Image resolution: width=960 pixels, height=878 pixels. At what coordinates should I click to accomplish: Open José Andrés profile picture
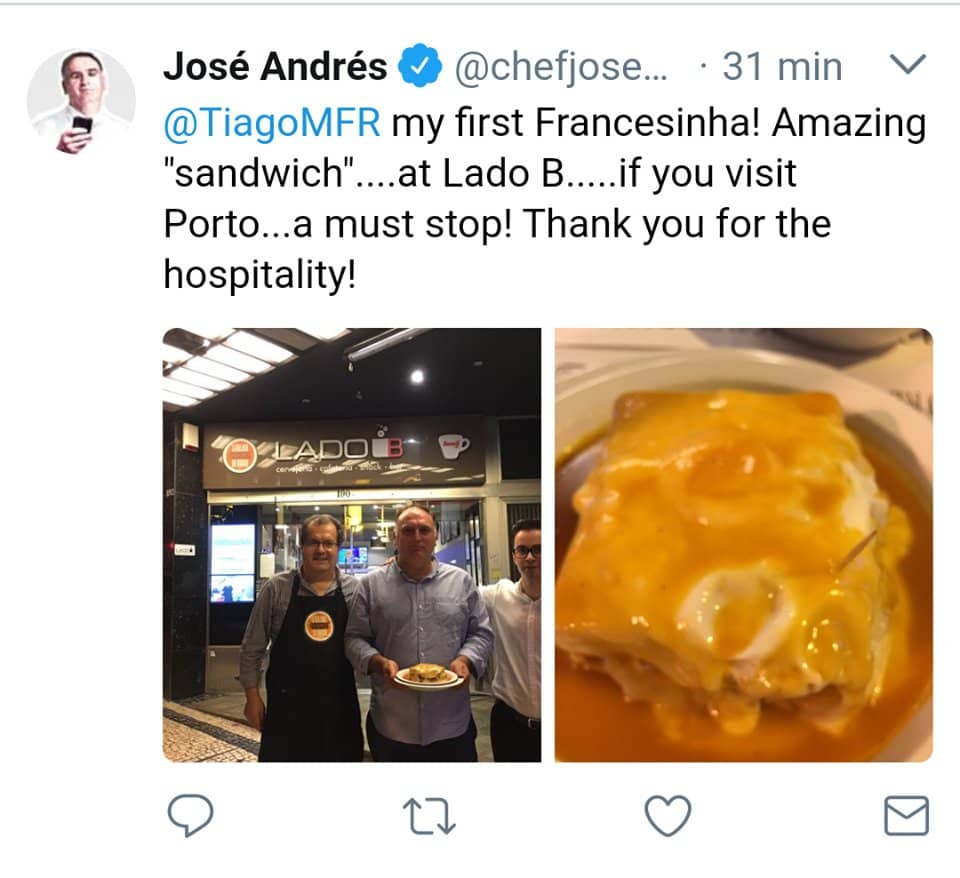point(81,102)
